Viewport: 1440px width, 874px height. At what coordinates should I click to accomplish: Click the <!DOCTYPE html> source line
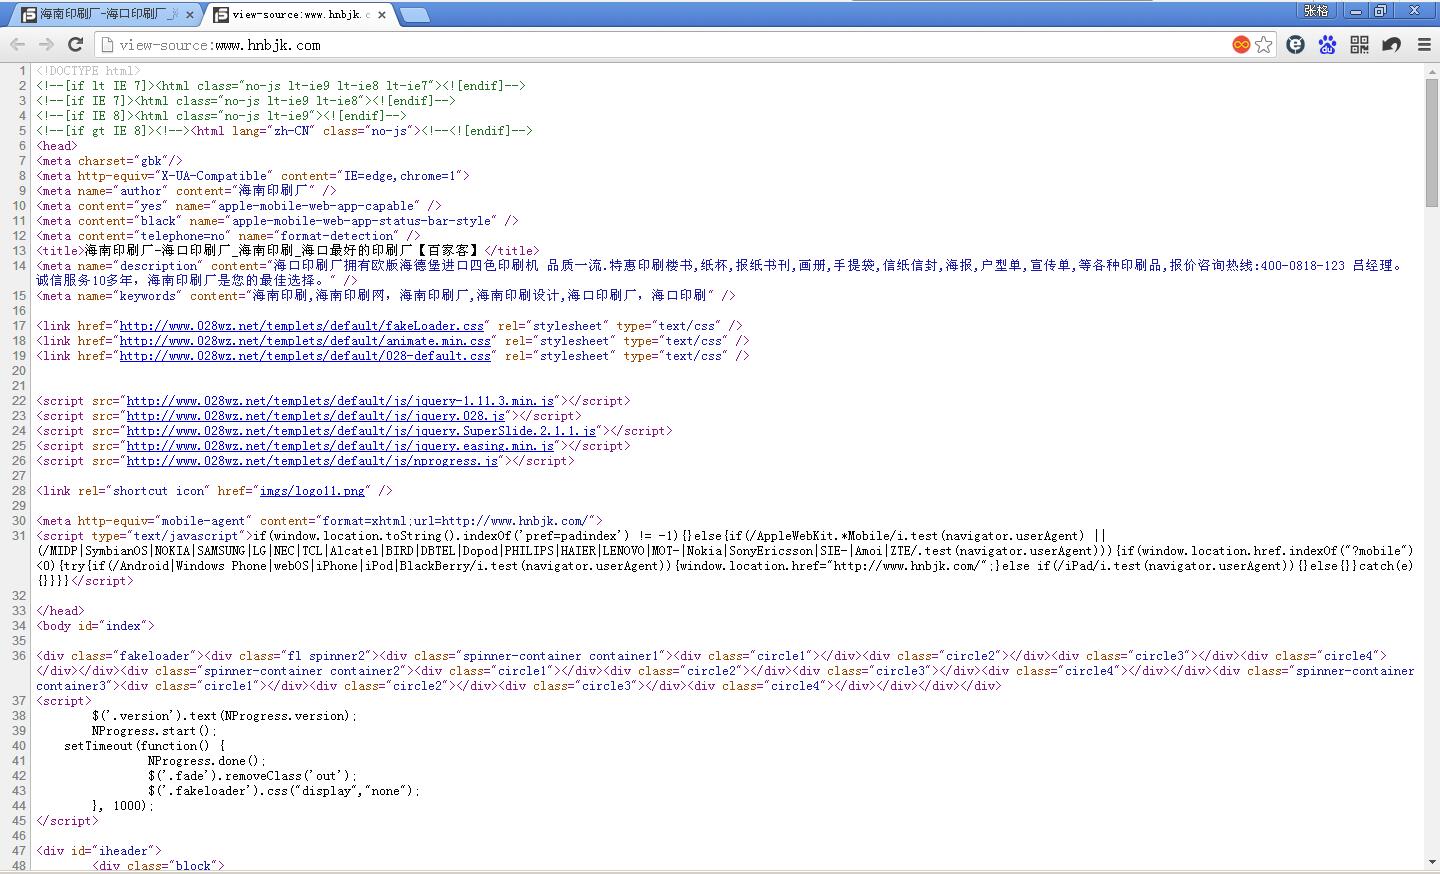click(88, 71)
